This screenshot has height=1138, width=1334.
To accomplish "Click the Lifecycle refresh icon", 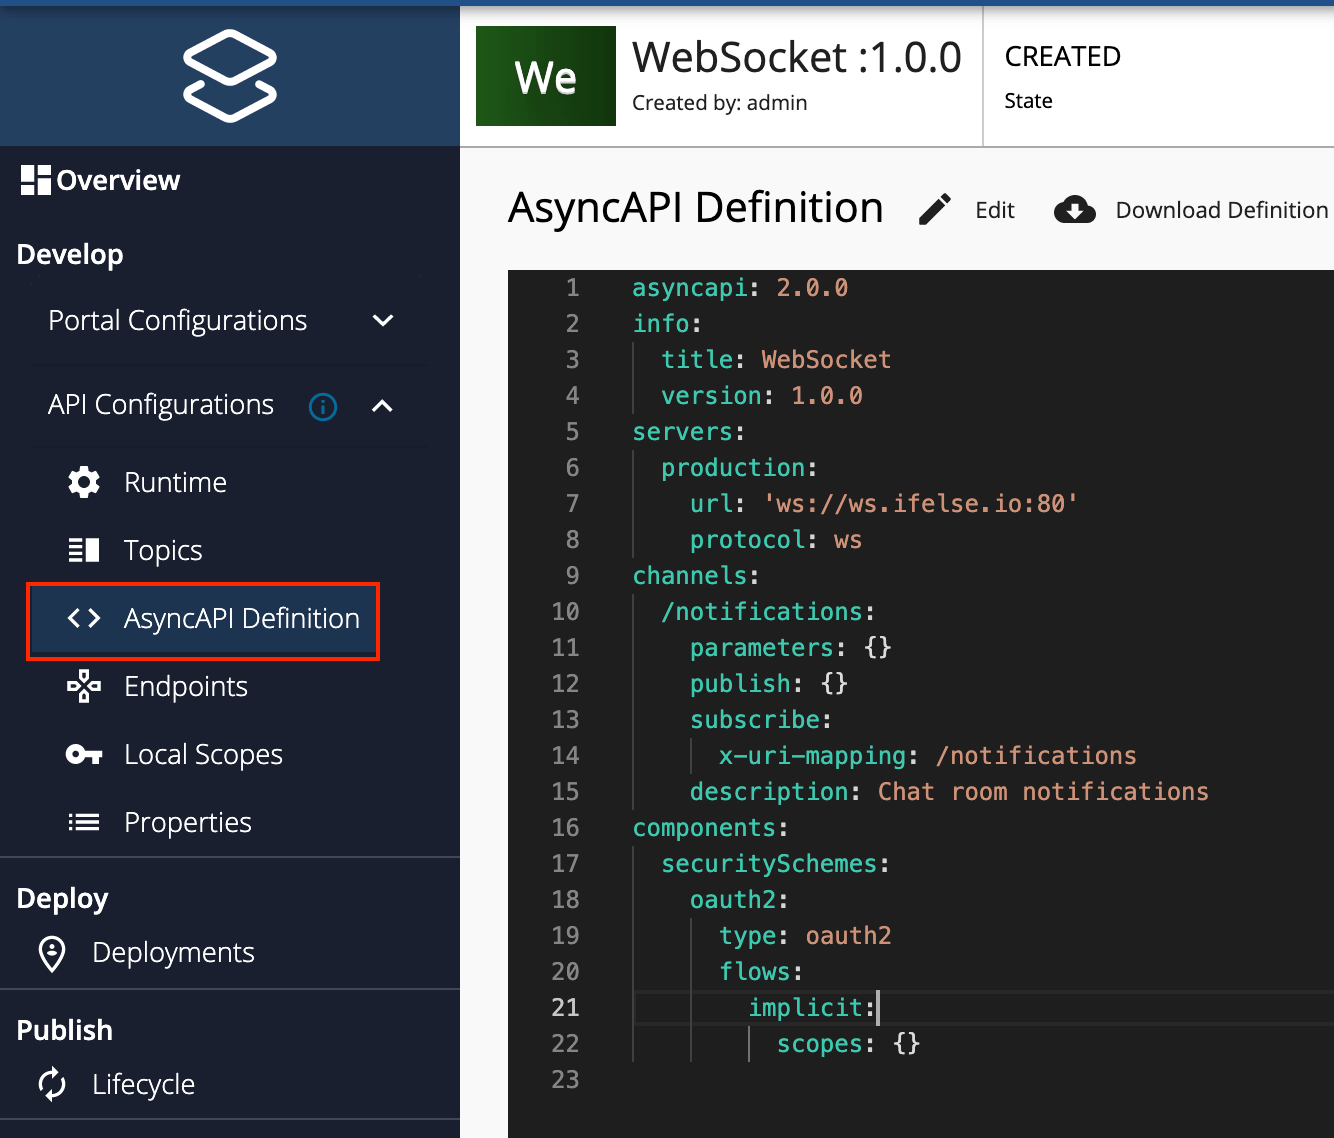I will point(52,1084).
